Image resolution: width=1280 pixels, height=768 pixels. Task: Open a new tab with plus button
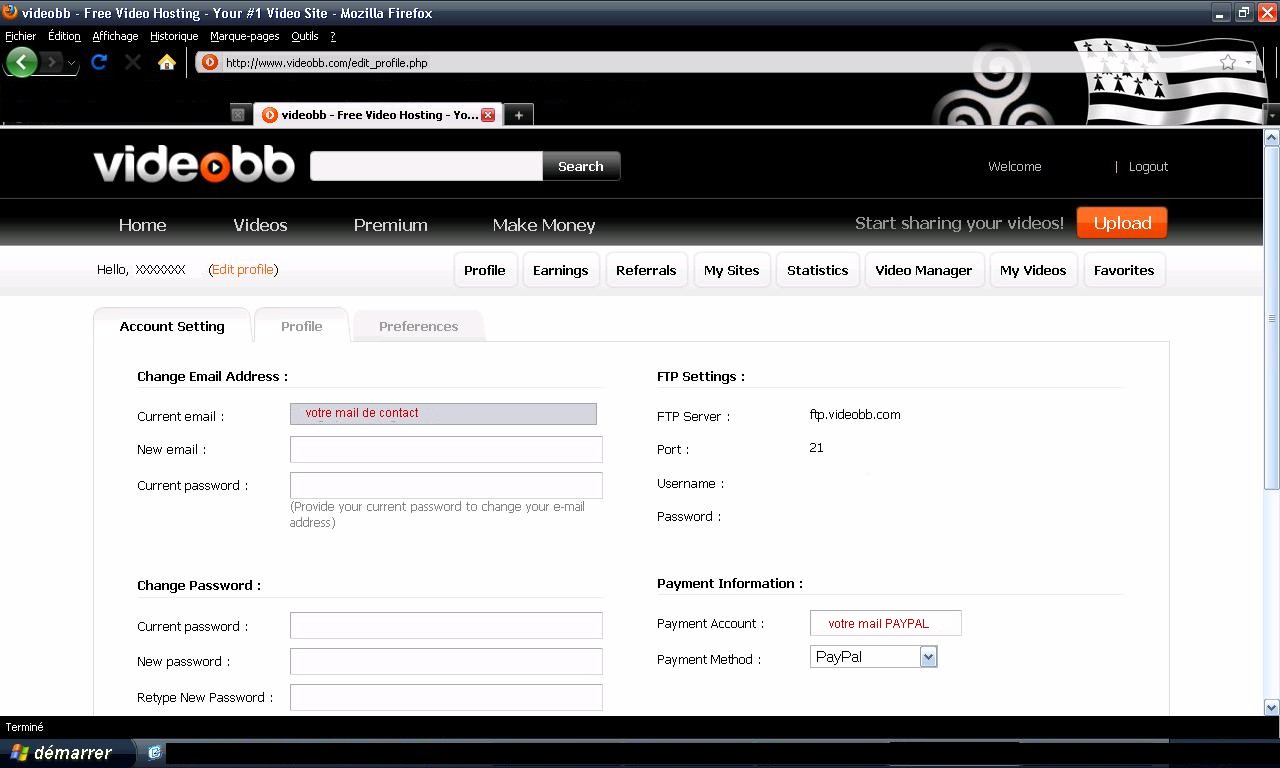point(518,115)
